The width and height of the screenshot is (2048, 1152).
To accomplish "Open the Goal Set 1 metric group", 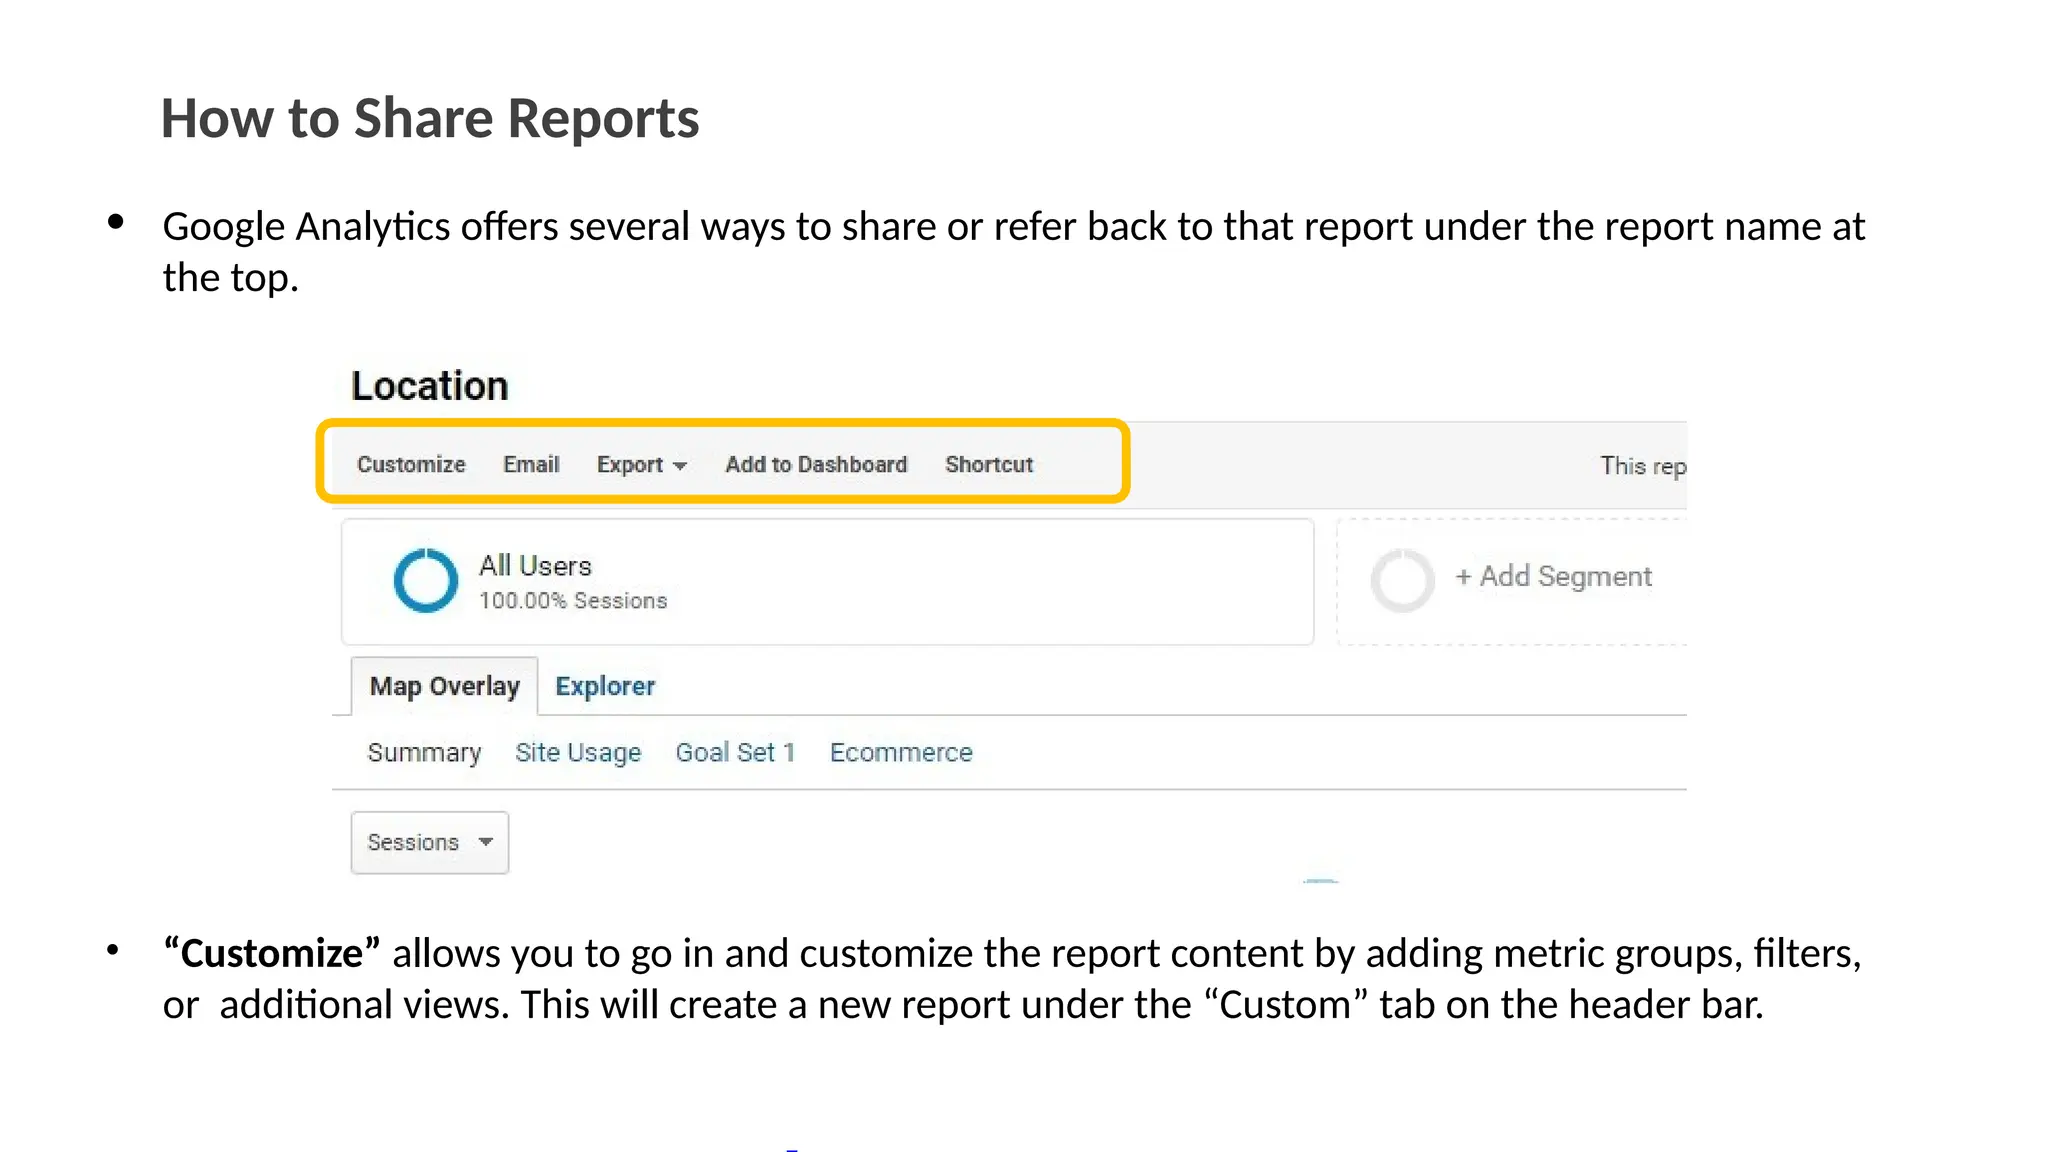I will [735, 753].
